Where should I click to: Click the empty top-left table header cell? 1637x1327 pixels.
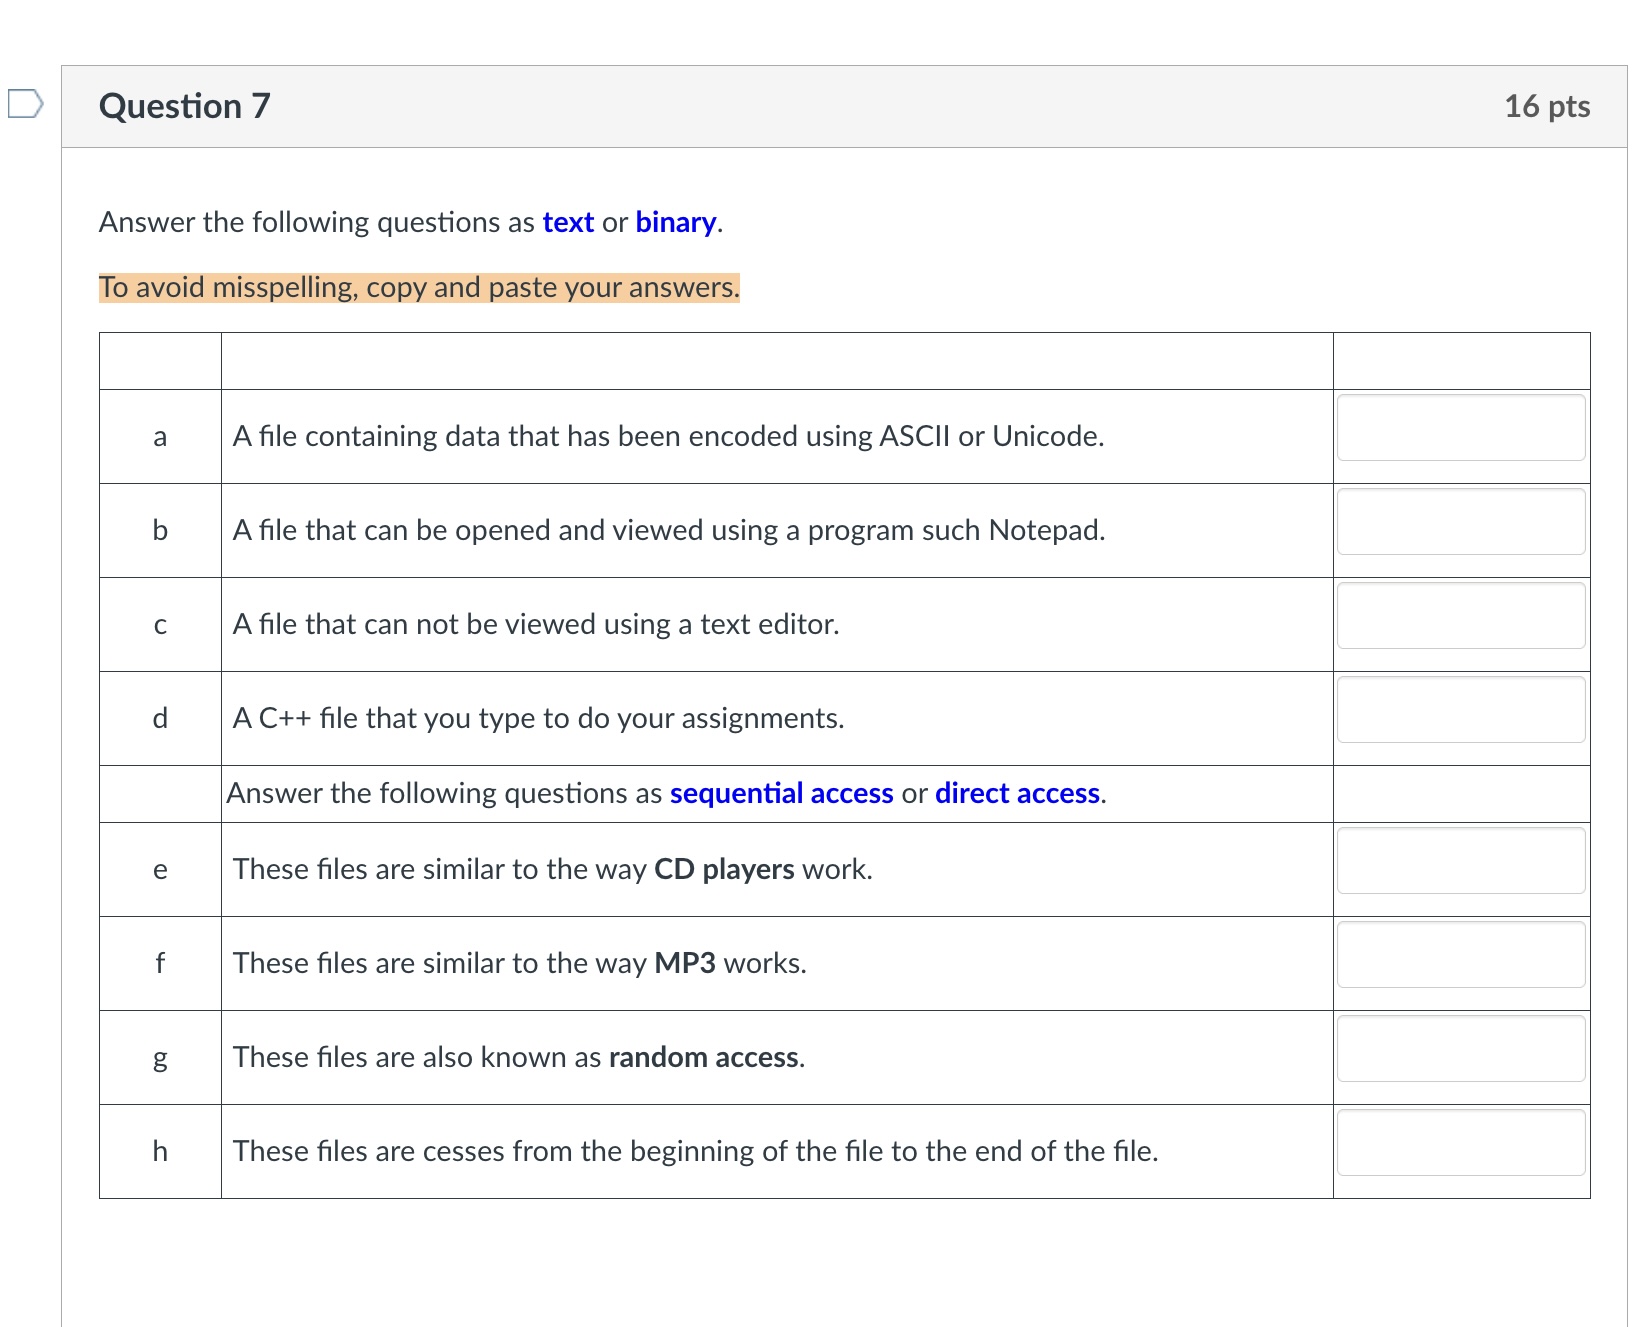point(159,360)
